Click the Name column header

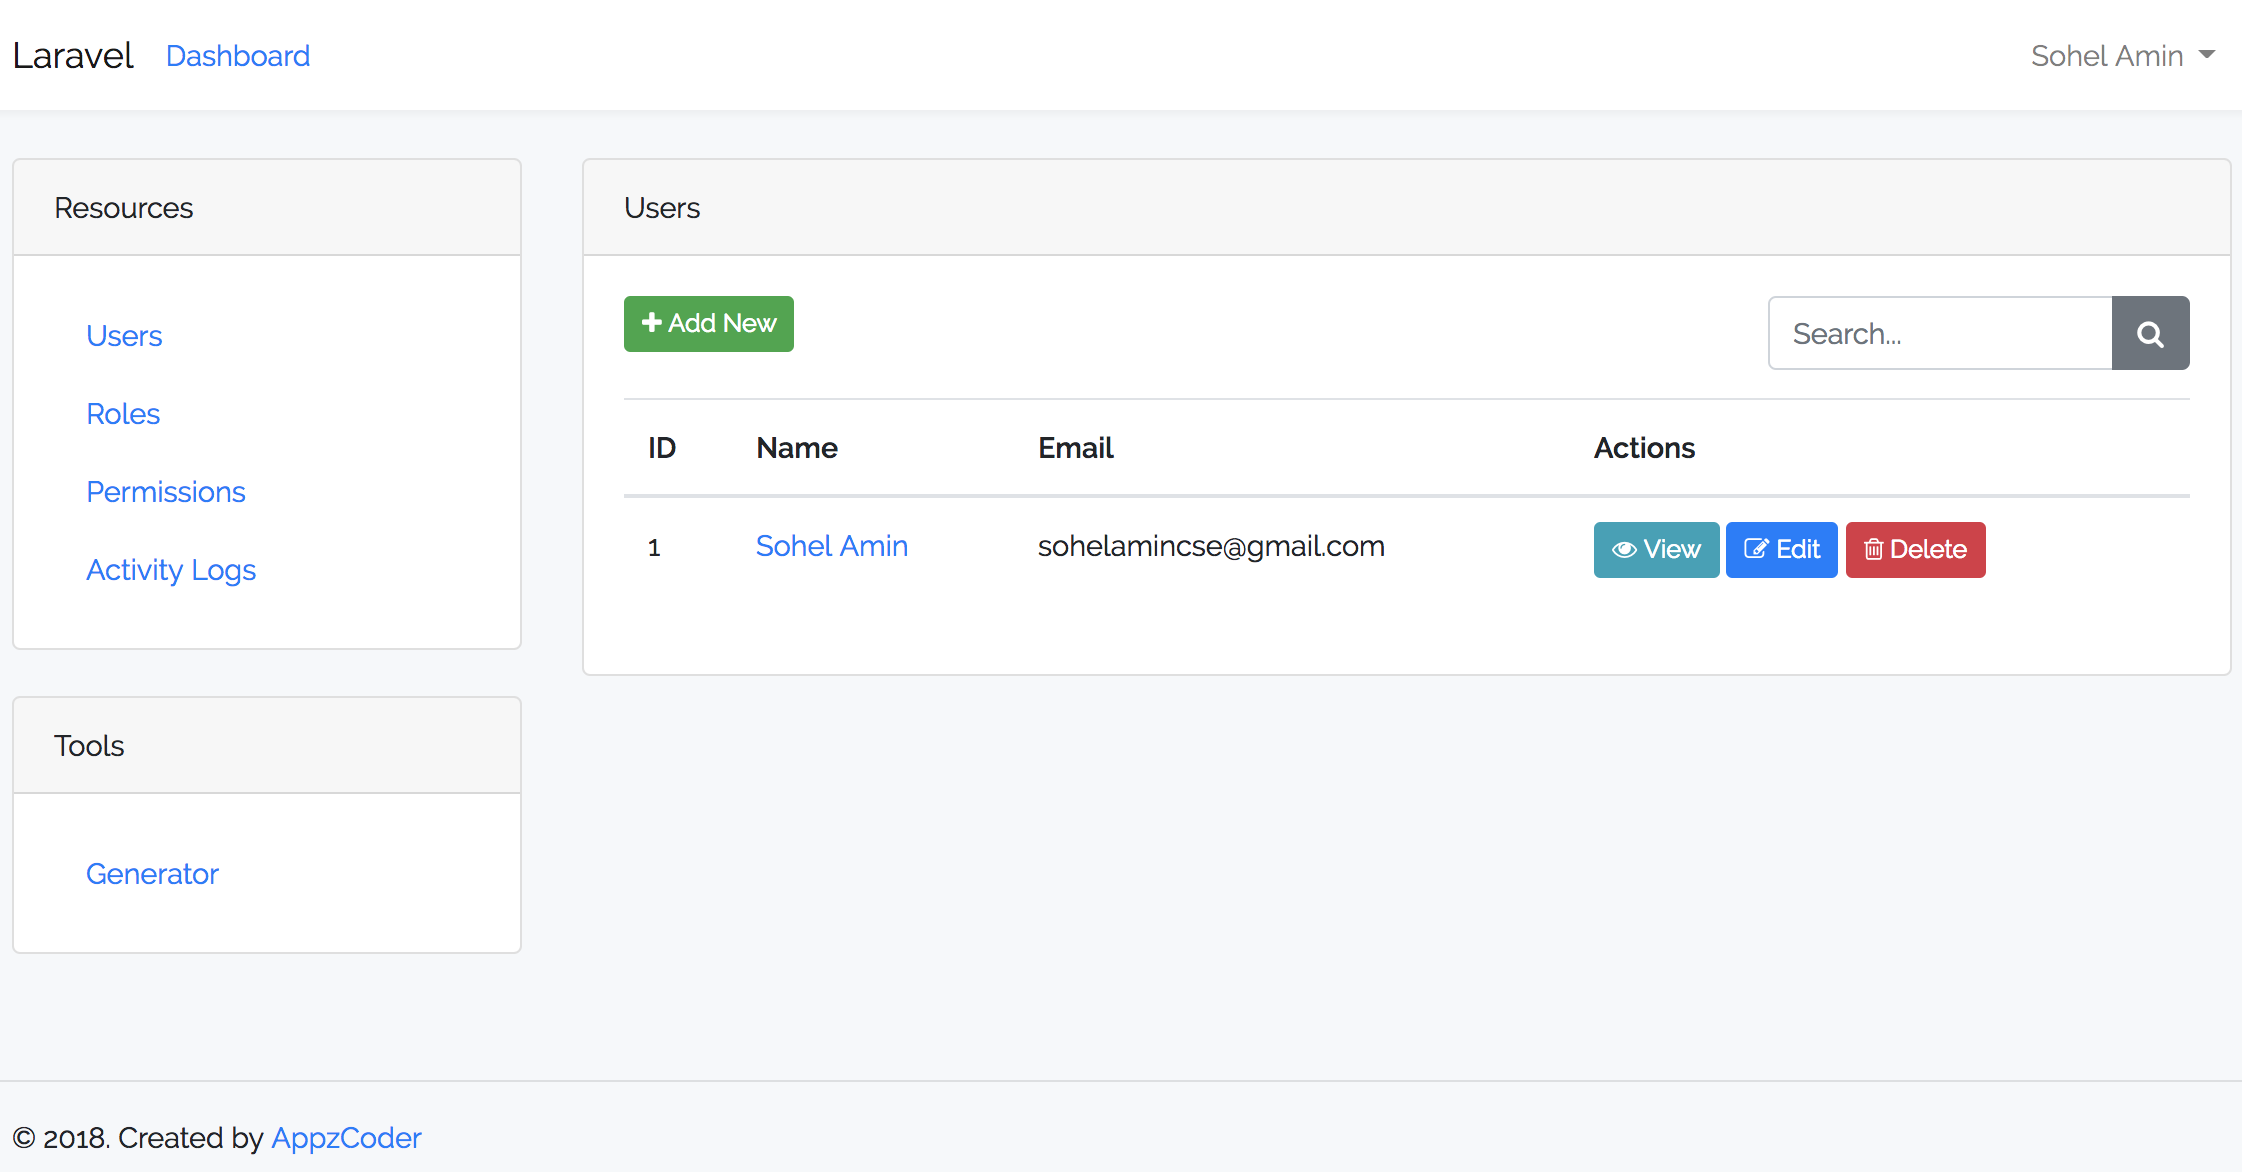pos(797,448)
